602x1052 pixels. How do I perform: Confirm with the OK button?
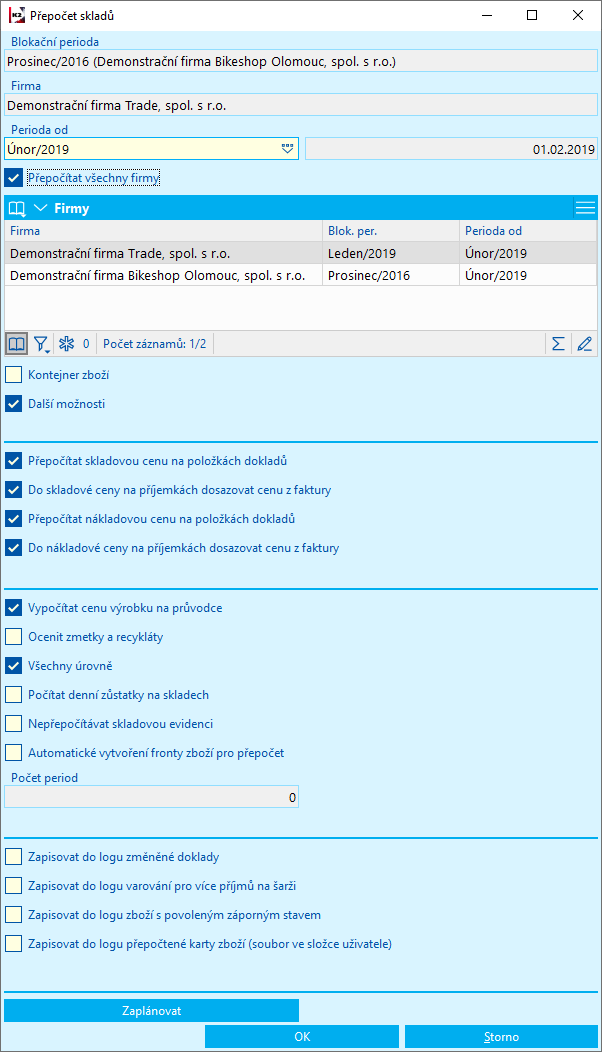coord(302,1037)
